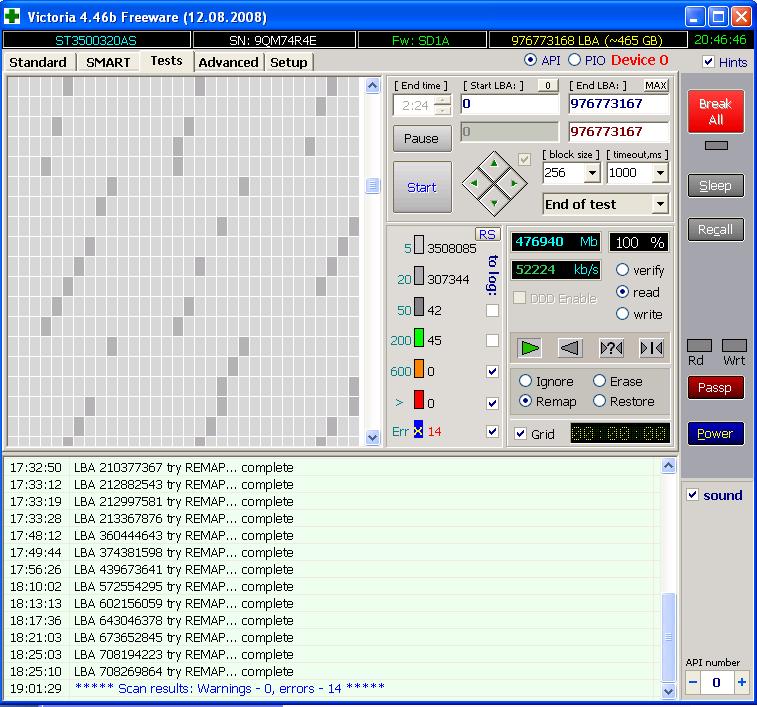Click the green 200 ms block indicator
Image resolution: width=757 pixels, height=707 pixels.
coord(419,340)
